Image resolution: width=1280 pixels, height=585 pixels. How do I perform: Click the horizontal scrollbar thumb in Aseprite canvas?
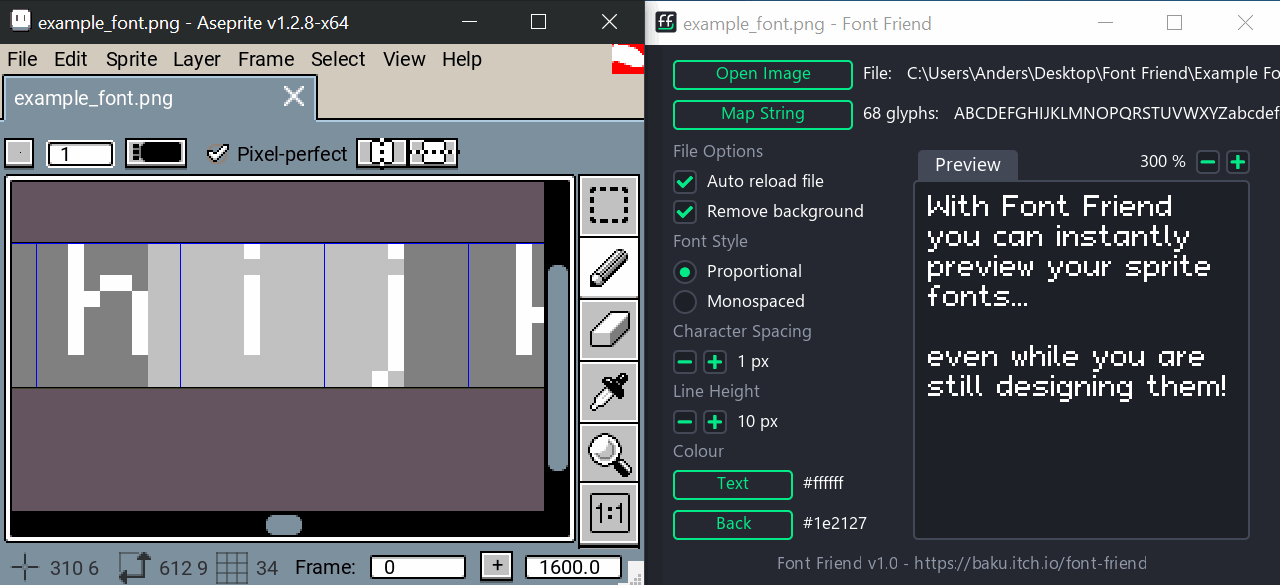click(284, 525)
